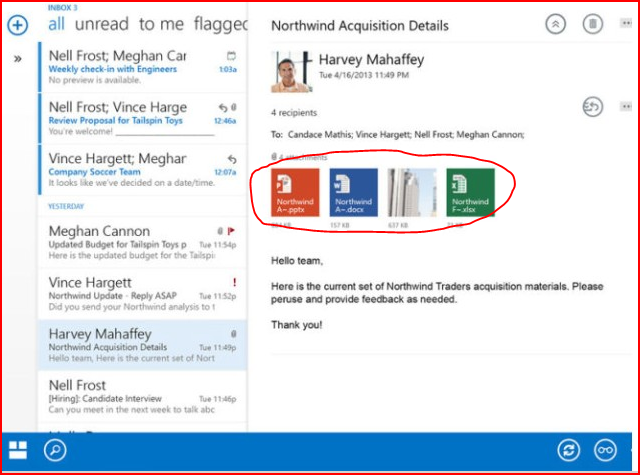The width and height of the screenshot is (640, 475).
Task: Switch to the to me filter tab
Action: (x=161, y=24)
